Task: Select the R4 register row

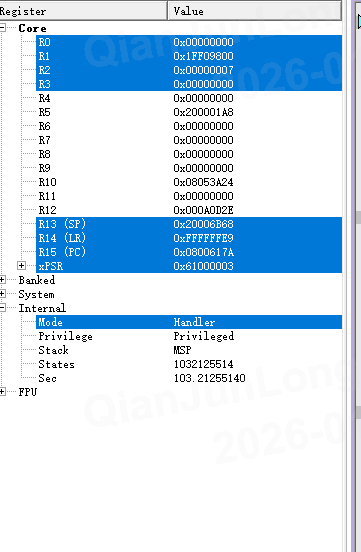Action: coord(189,98)
